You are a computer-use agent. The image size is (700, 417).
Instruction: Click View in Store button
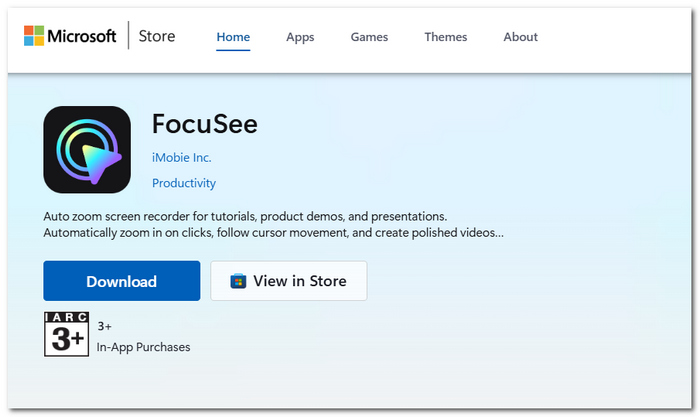[x=289, y=281]
